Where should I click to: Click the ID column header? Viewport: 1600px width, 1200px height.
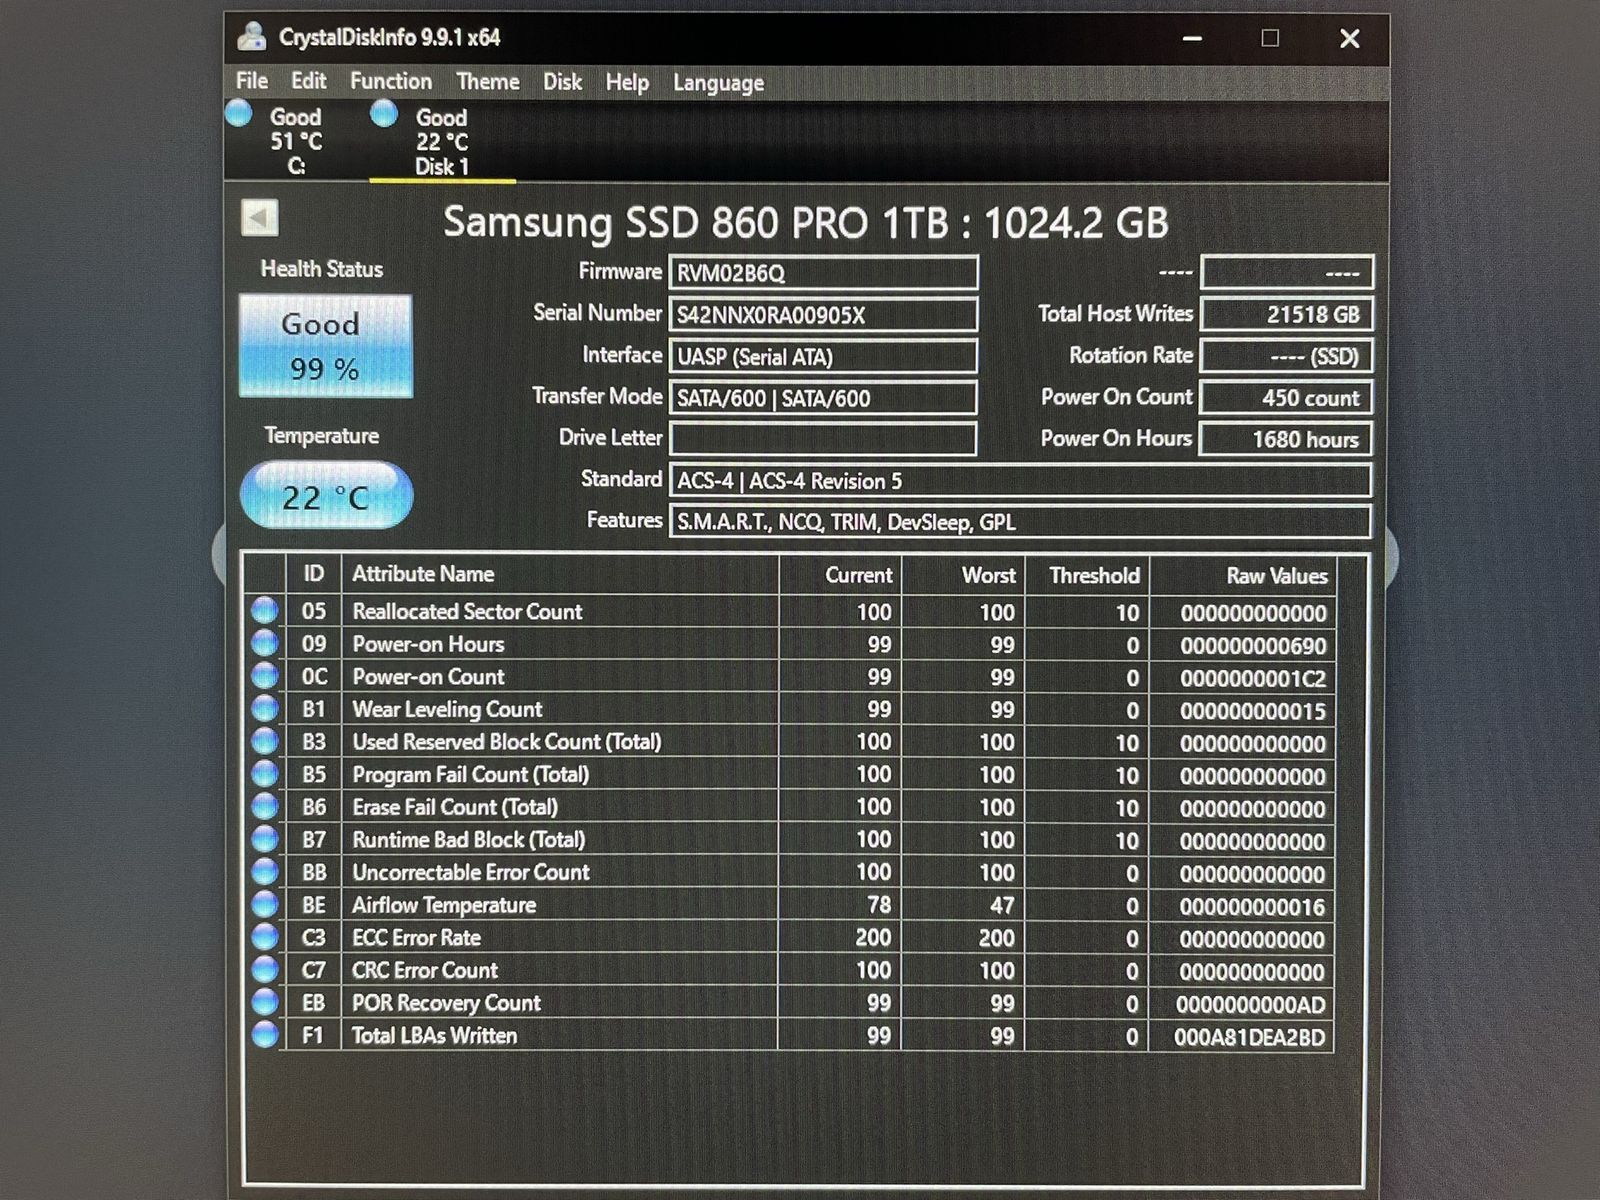[x=314, y=574]
